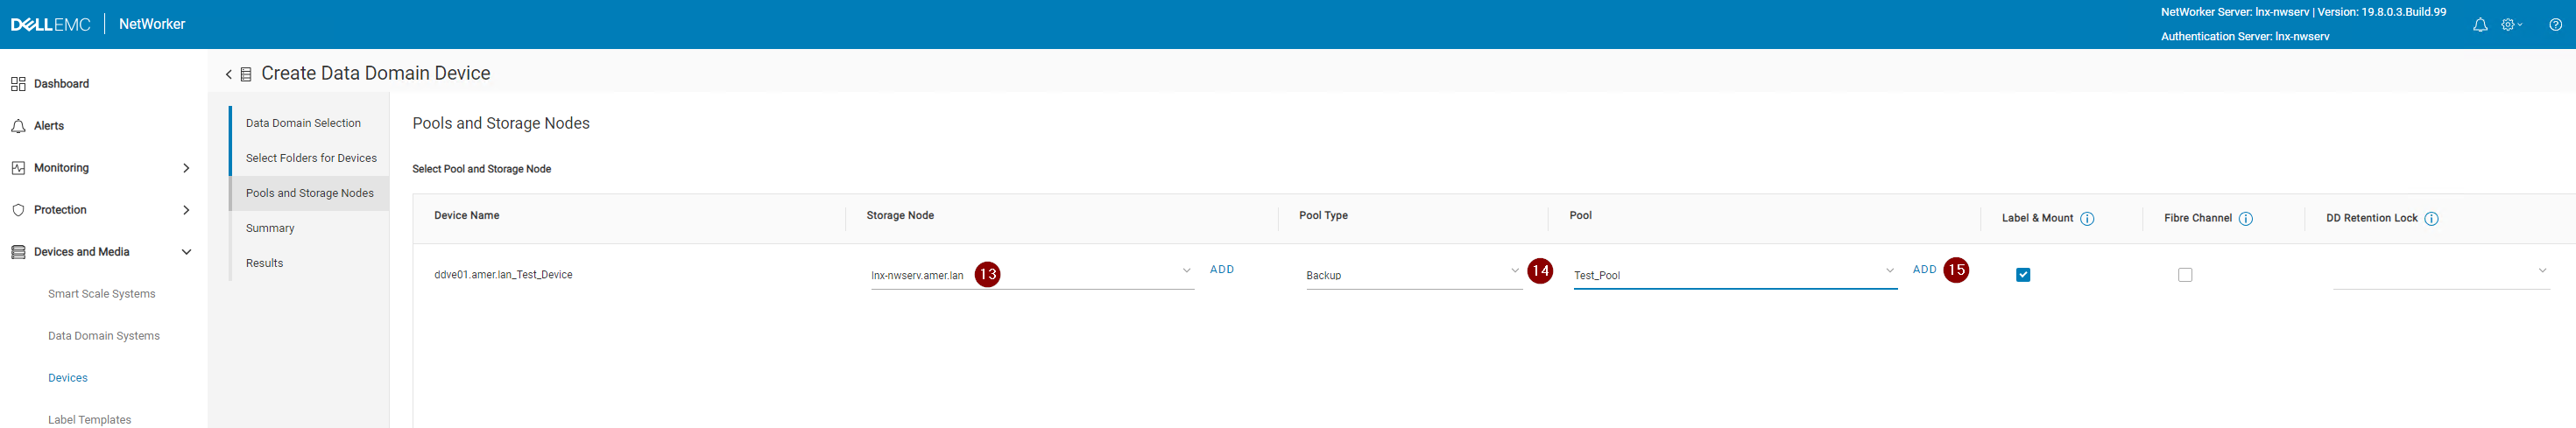2576x428 pixels.
Task: Go to the Summary wizard step
Action: coord(270,228)
